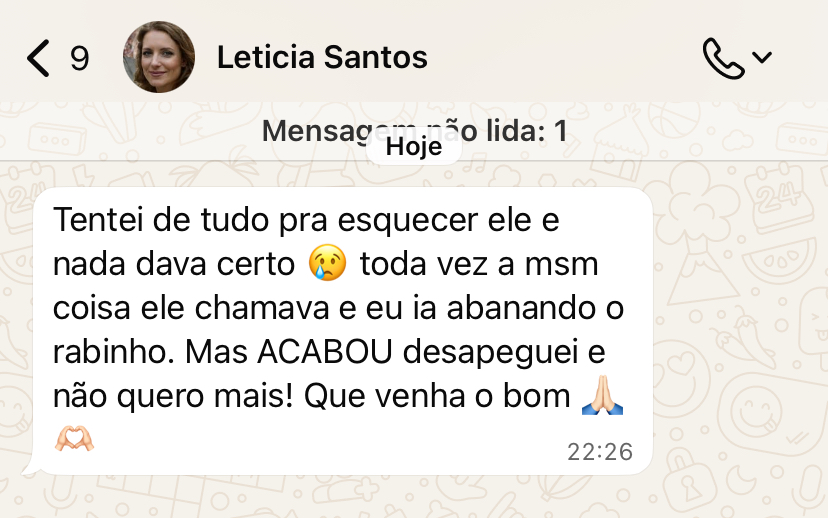Click the word ACABOU in the message
The width and height of the screenshot is (828, 518).
click(x=325, y=352)
